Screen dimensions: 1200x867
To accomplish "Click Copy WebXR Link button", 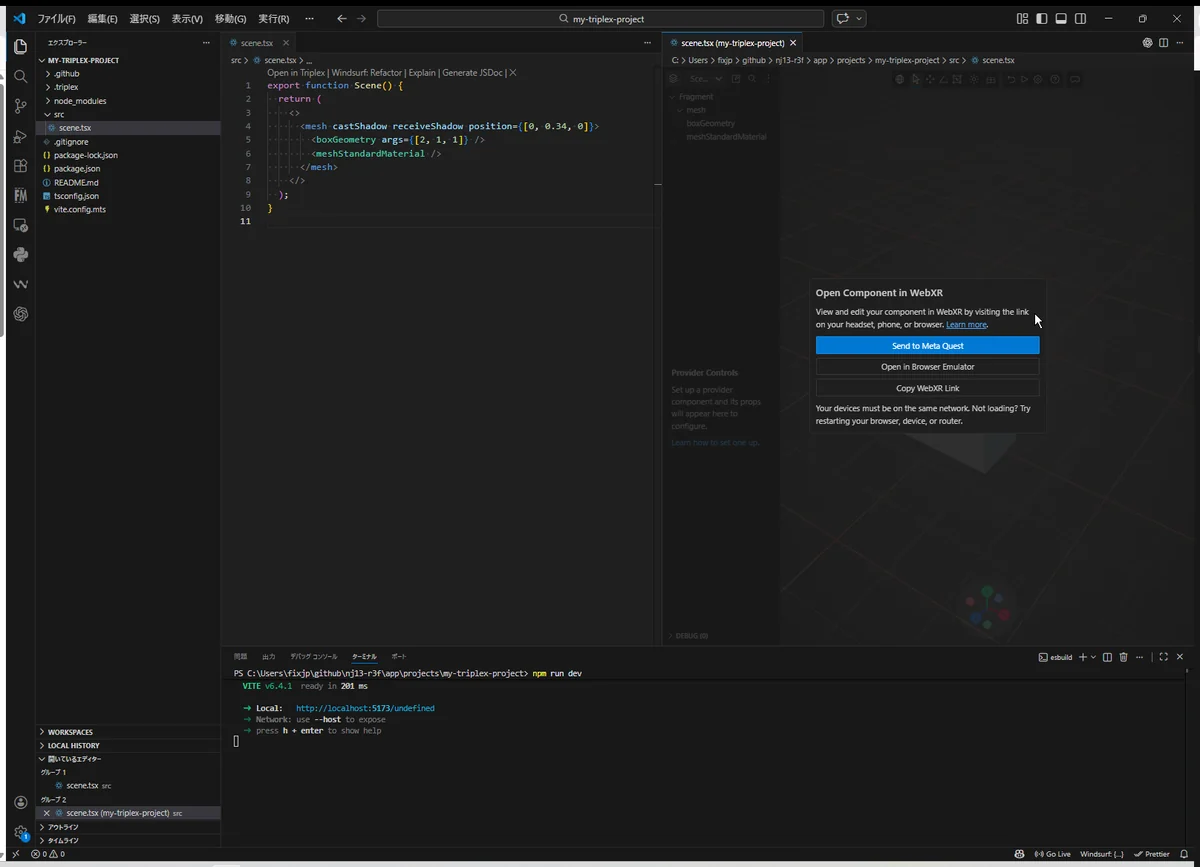I will coord(927,388).
